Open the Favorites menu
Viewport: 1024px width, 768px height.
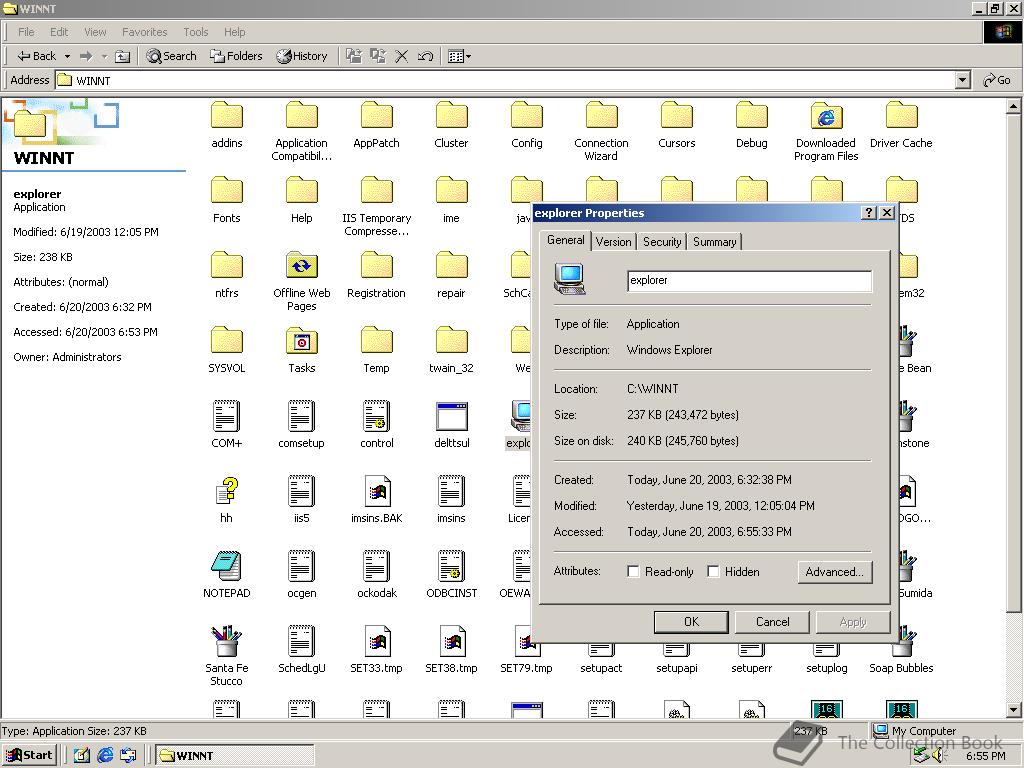click(x=144, y=32)
